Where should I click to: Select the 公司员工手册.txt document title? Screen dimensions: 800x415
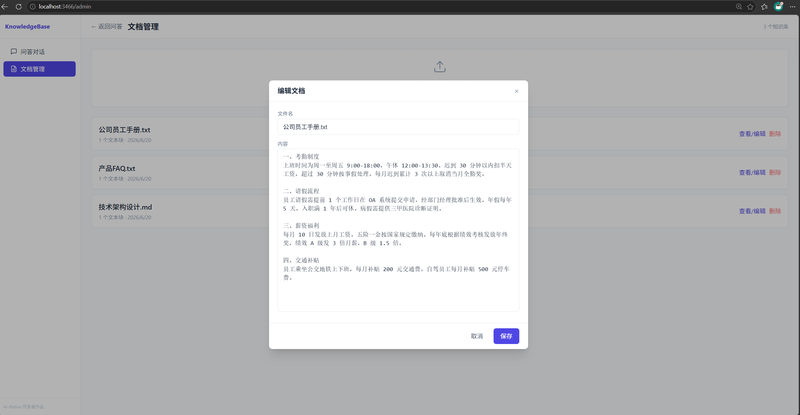124,130
